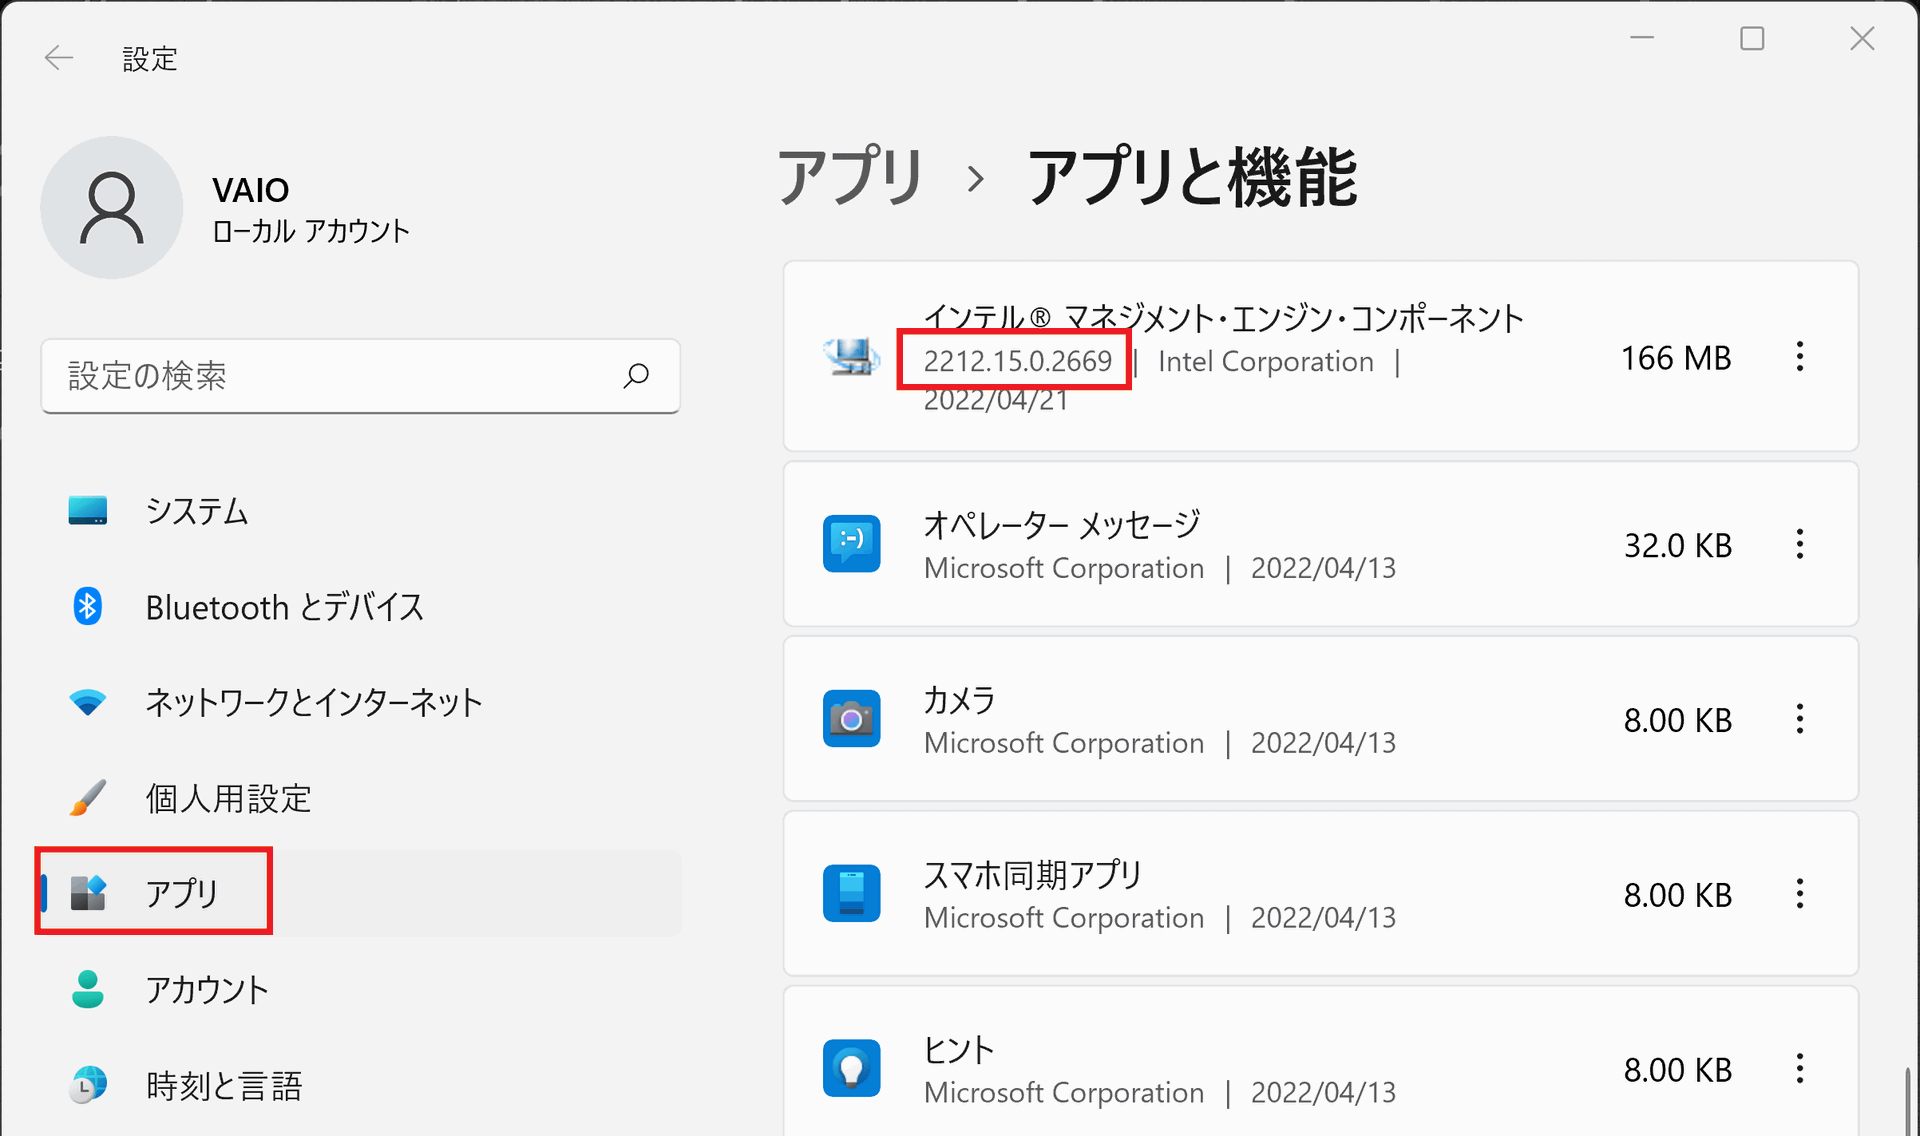
Task: Click the VAIO user avatar icon
Action: [x=112, y=208]
